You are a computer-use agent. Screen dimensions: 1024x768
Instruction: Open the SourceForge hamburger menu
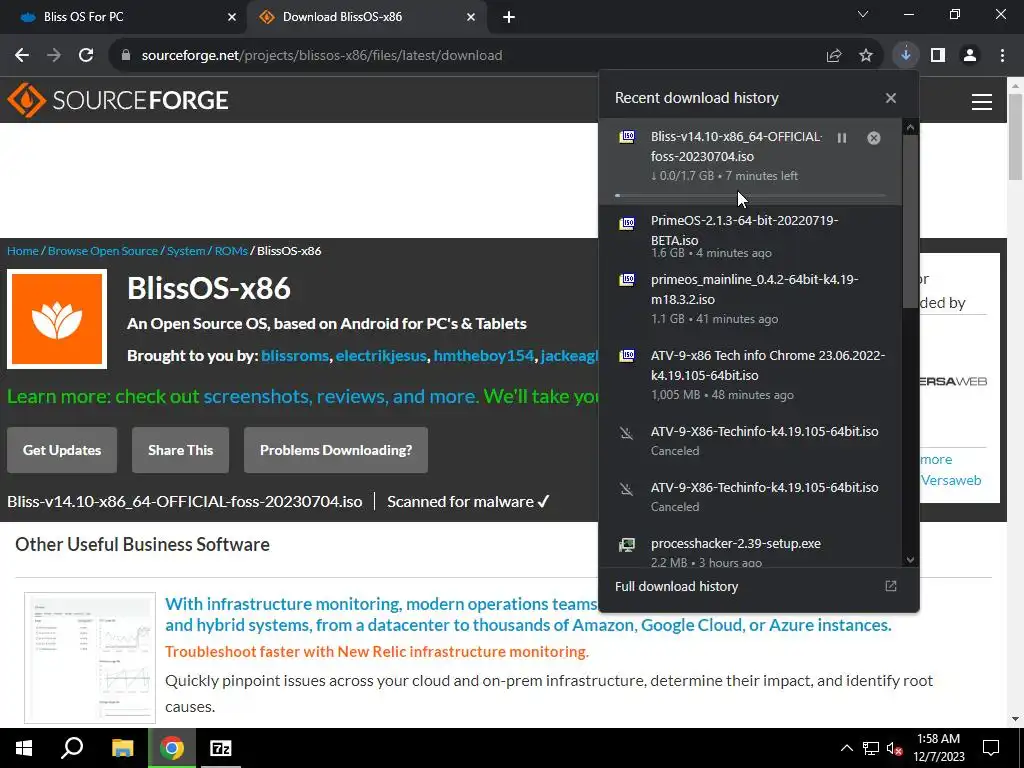tap(982, 101)
